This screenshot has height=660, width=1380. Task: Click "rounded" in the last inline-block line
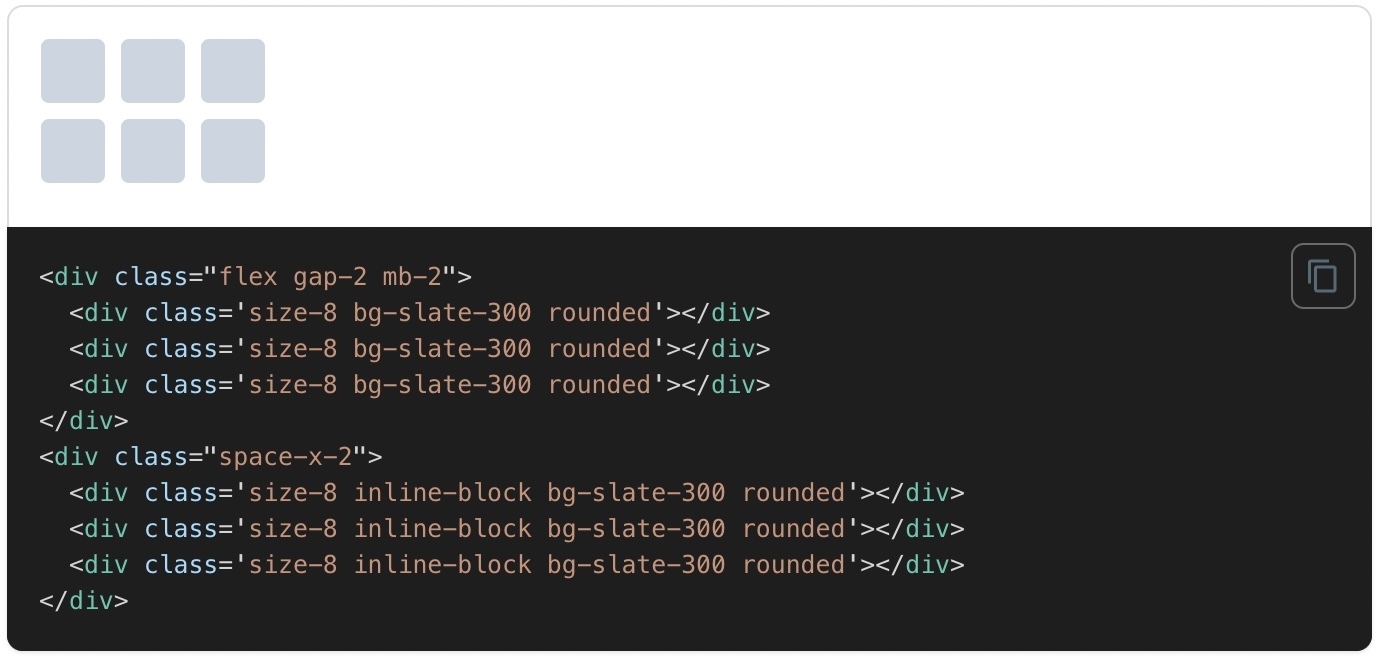(x=794, y=565)
